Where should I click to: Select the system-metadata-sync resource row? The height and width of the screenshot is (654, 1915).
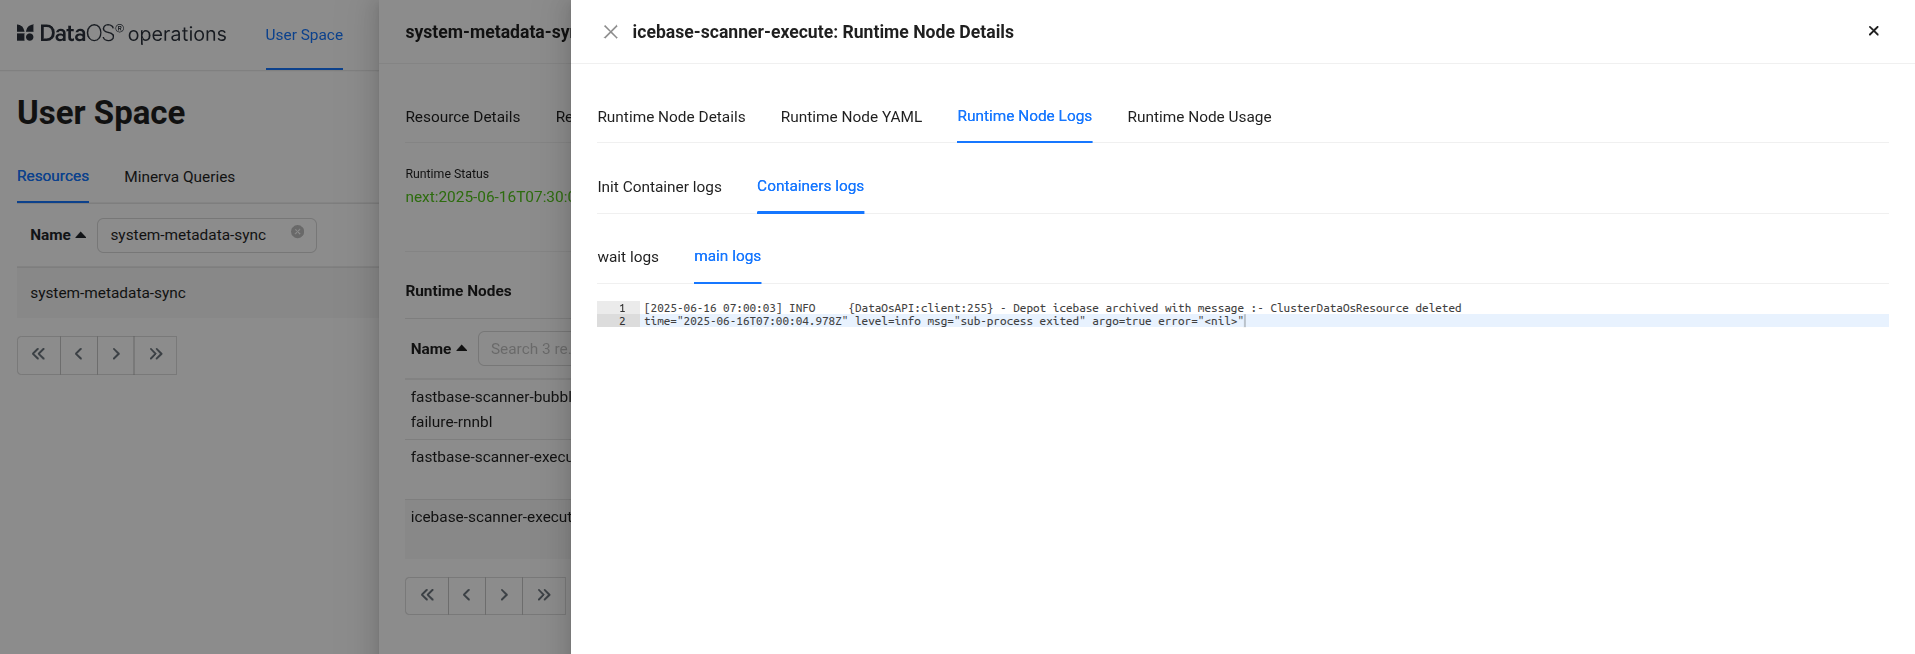(x=108, y=293)
